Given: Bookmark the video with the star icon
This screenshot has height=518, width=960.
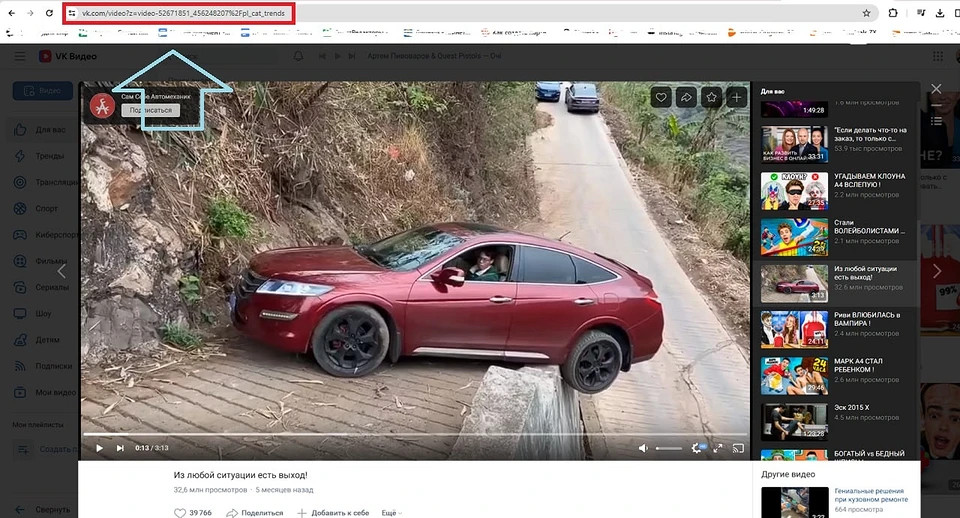Looking at the screenshot, I should point(711,97).
